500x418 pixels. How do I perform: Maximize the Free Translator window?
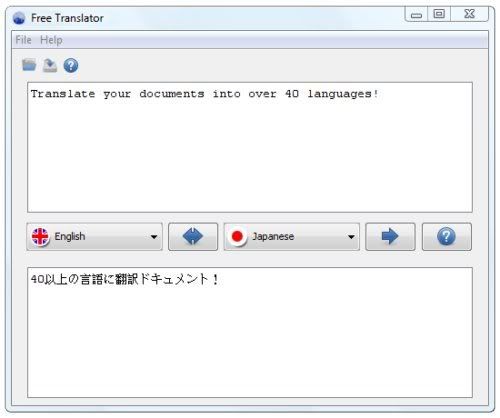[439, 14]
